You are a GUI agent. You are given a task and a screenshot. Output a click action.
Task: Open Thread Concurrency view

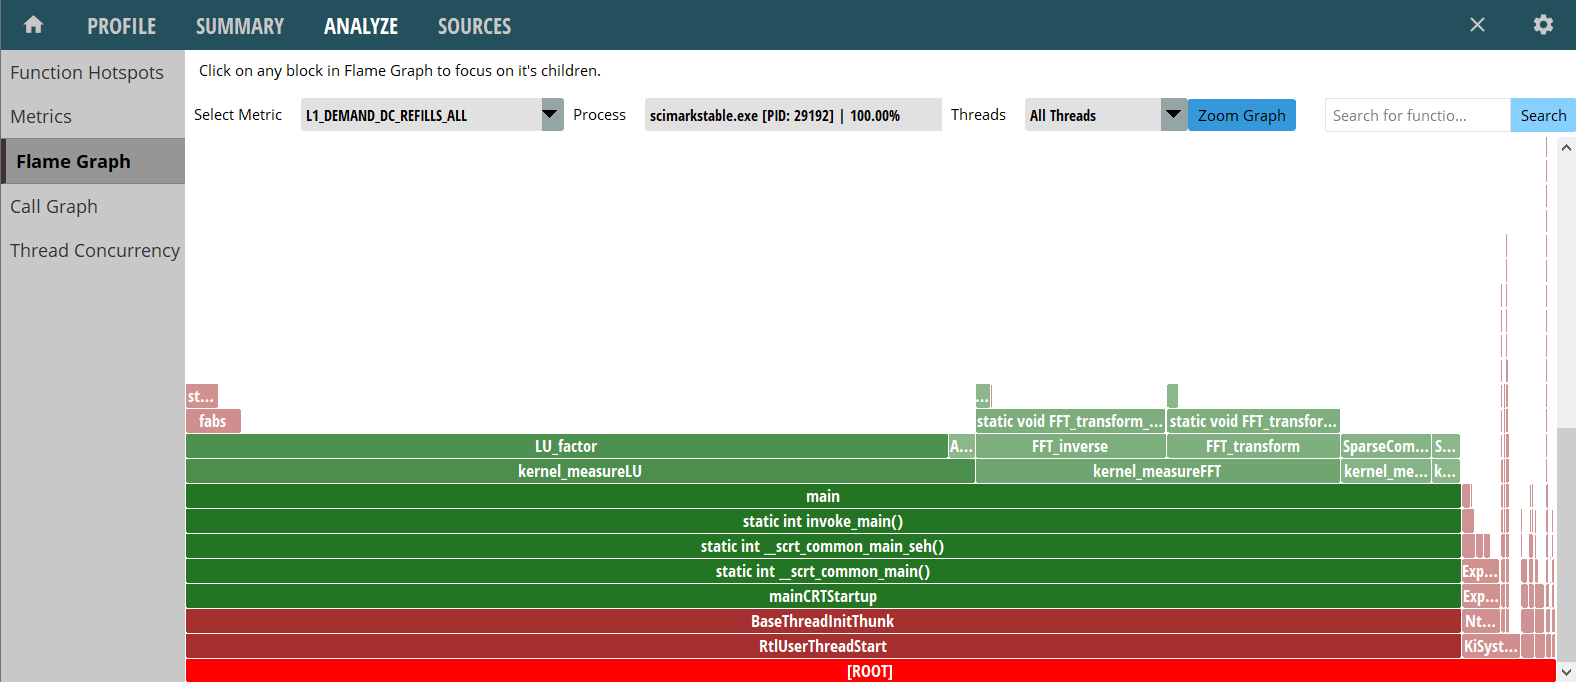pos(95,250)
